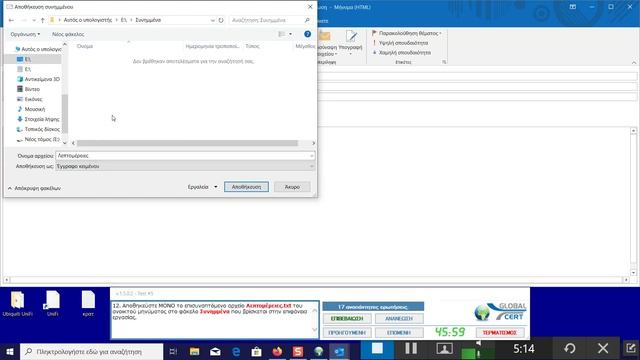This screenshot has height=360, width=640.
Task: Open the Ubiquiti UniFi desktop icon
Action: [x=18, y=304]
